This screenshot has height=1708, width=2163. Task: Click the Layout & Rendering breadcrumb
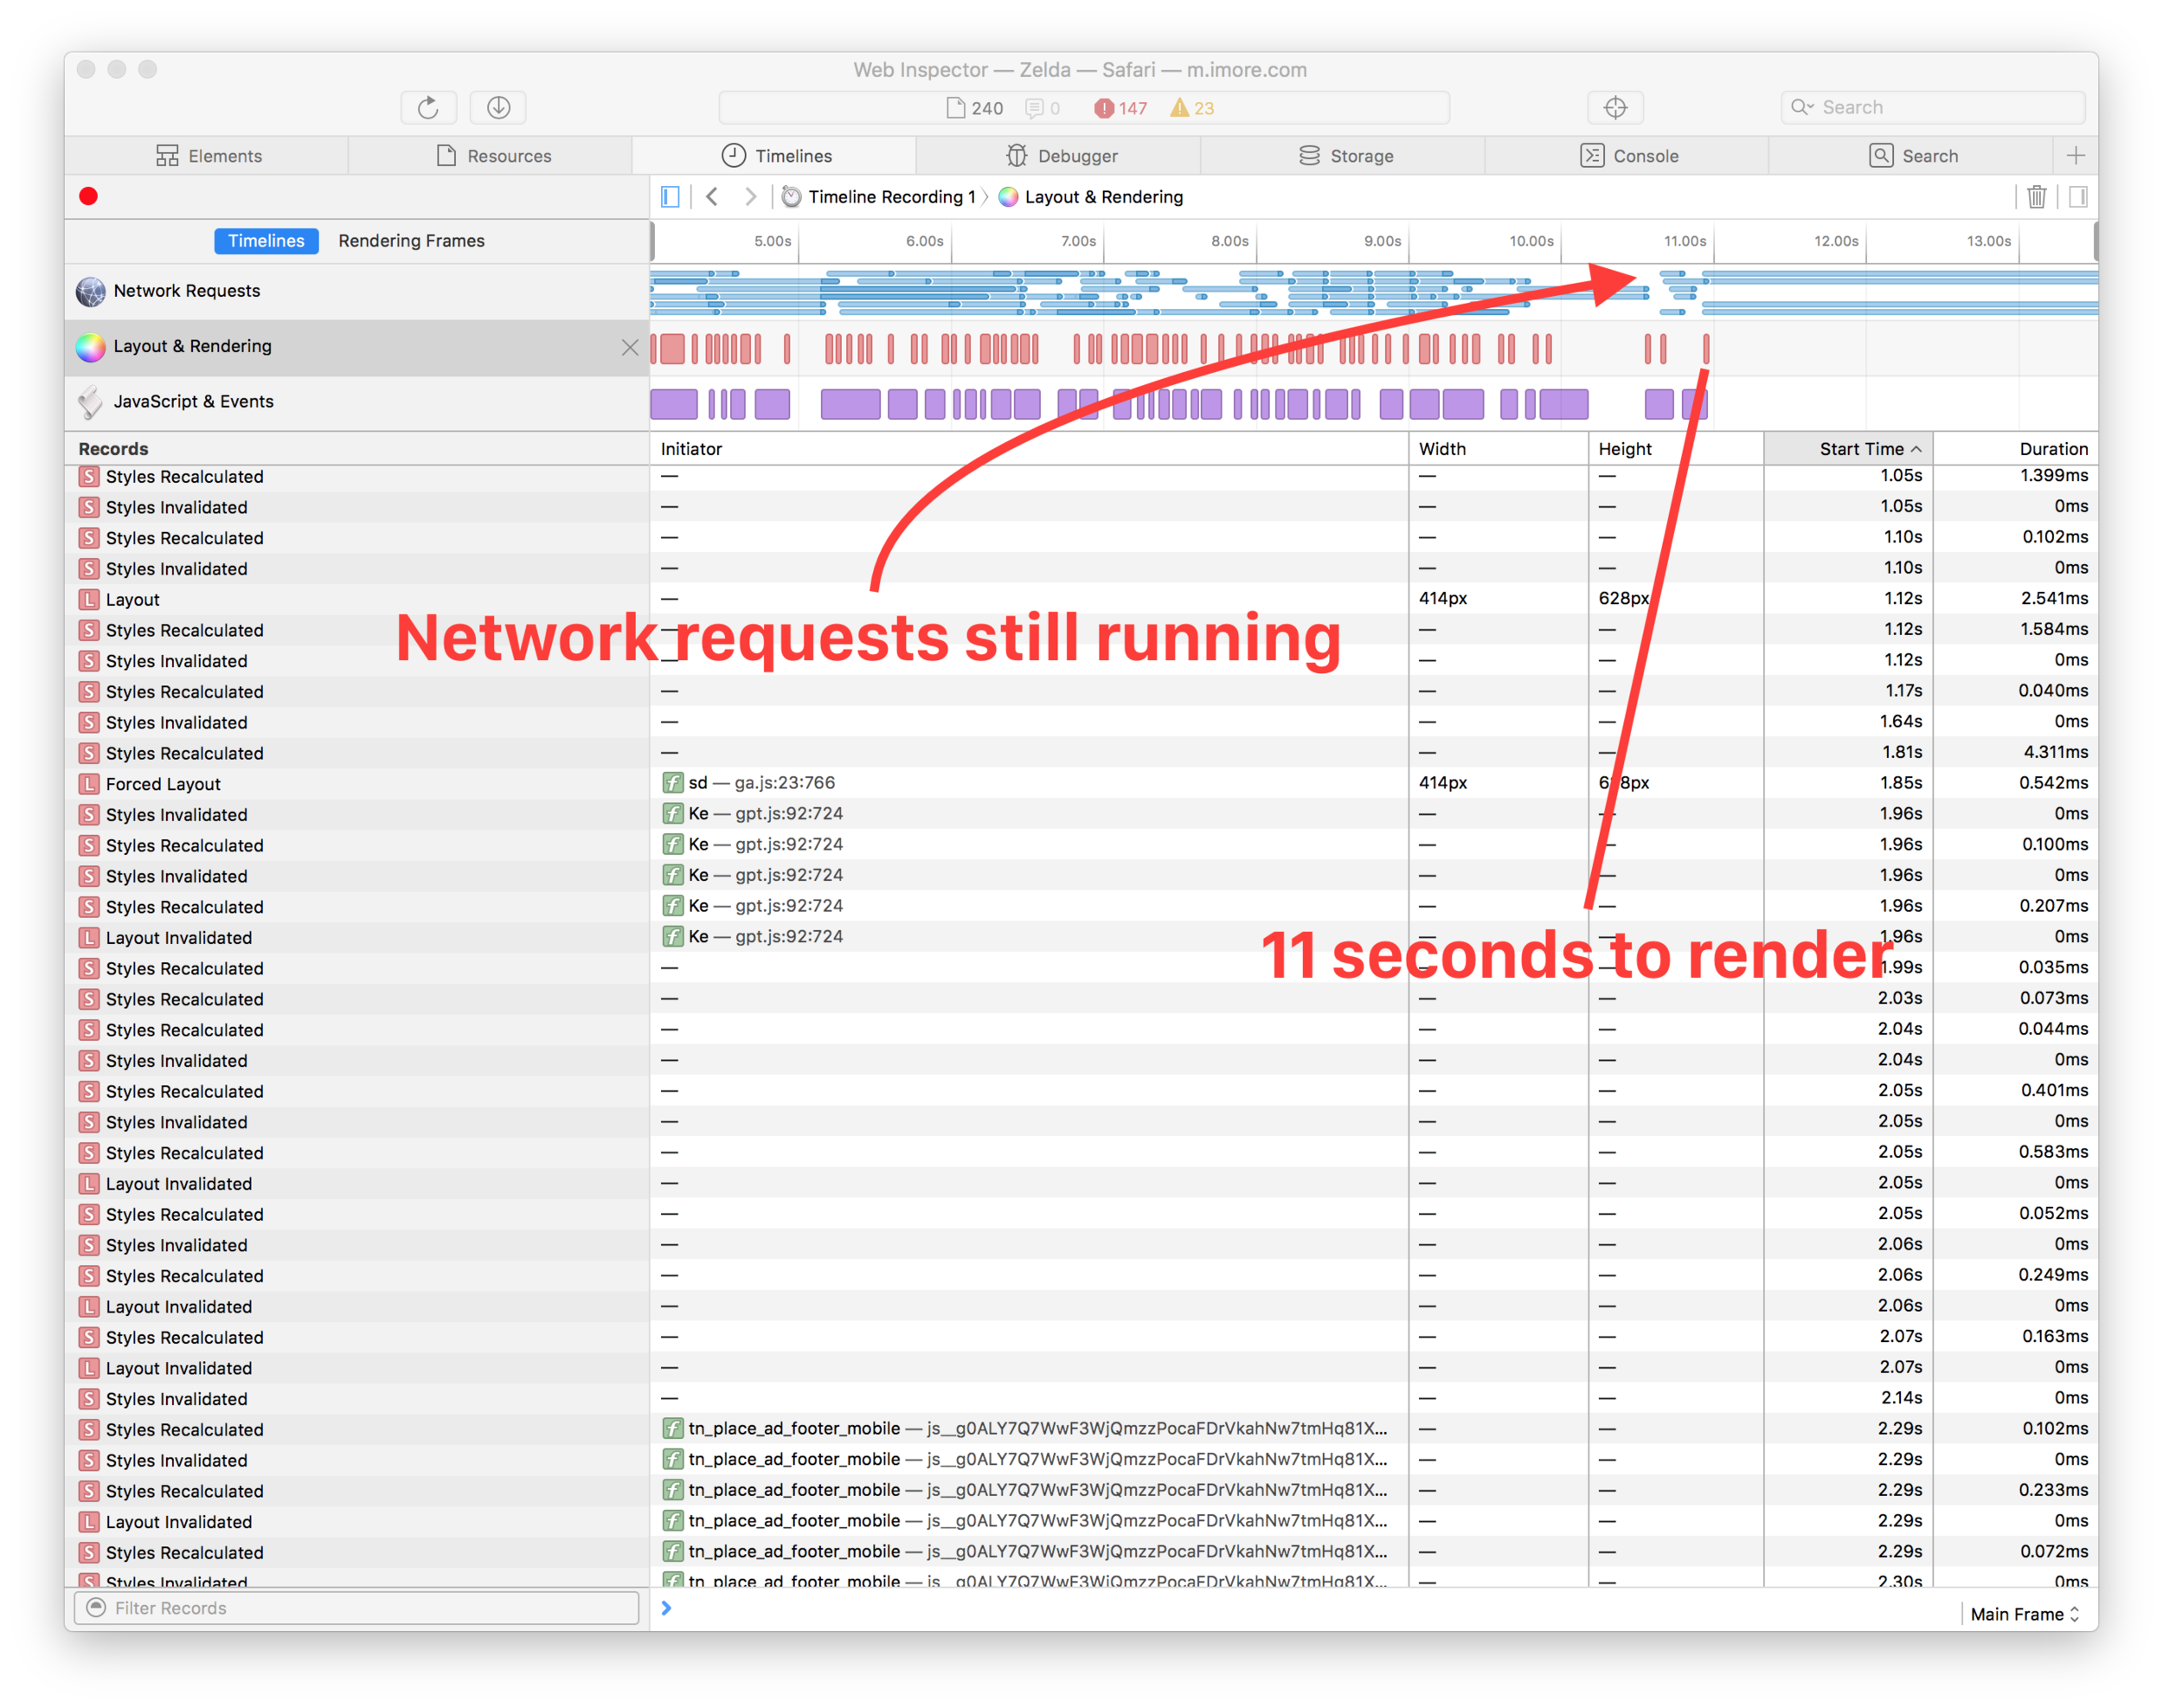[x=1091, y=197]
